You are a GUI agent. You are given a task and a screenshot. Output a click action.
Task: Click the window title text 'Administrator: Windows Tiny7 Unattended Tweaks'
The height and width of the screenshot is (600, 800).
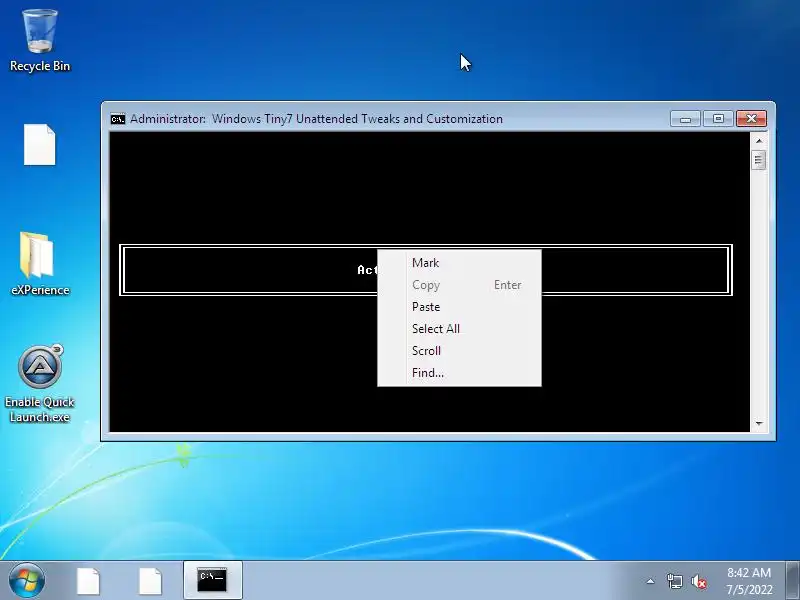(316, 119)
